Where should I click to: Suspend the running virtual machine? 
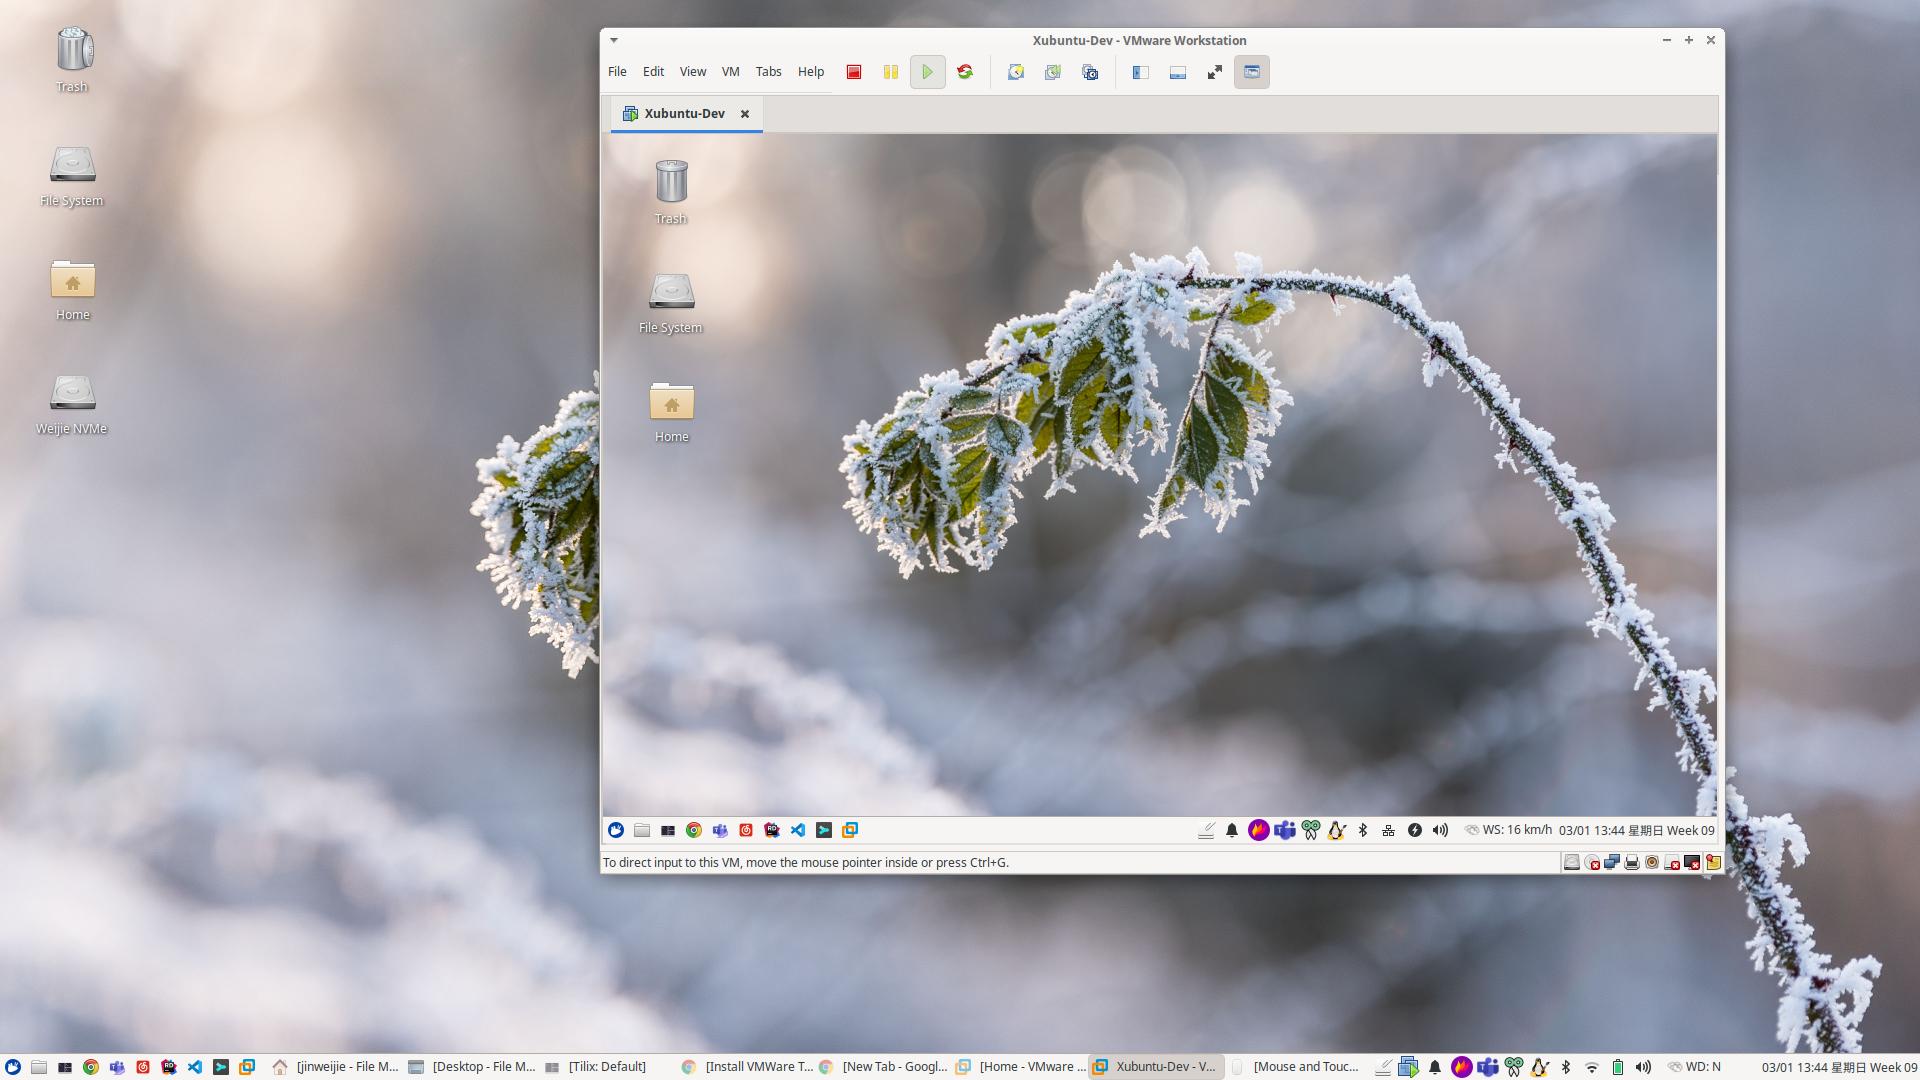coord(890,71)
